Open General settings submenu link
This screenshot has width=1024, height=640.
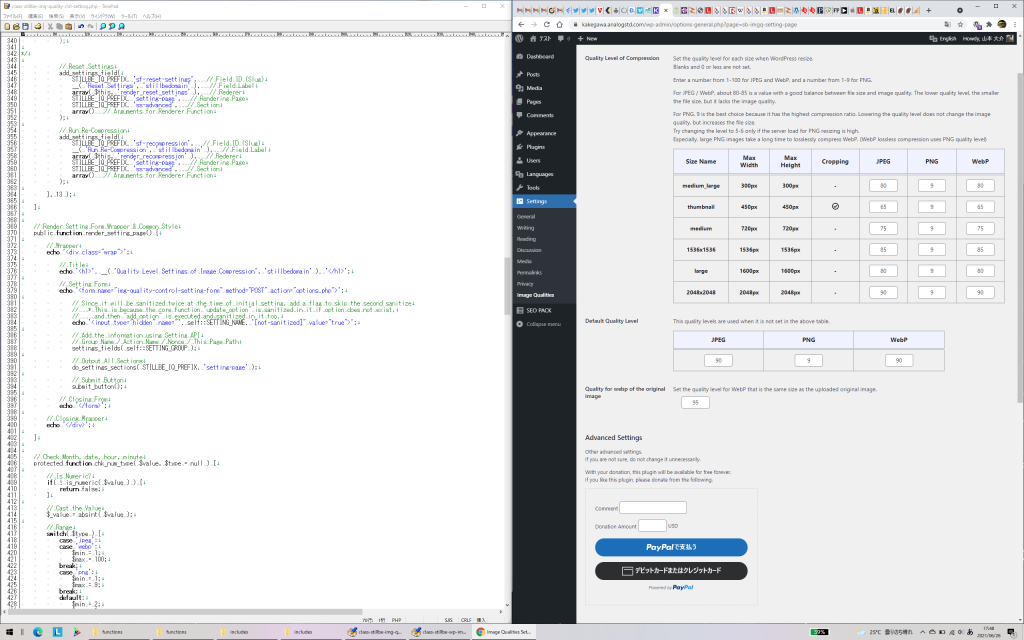(x=526, y=217)
